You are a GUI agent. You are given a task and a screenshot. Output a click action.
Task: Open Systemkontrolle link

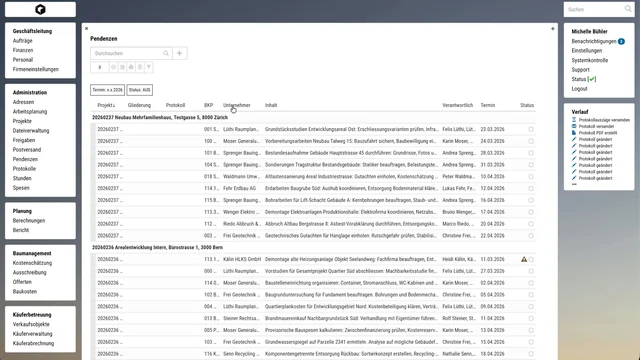(590, 60)
